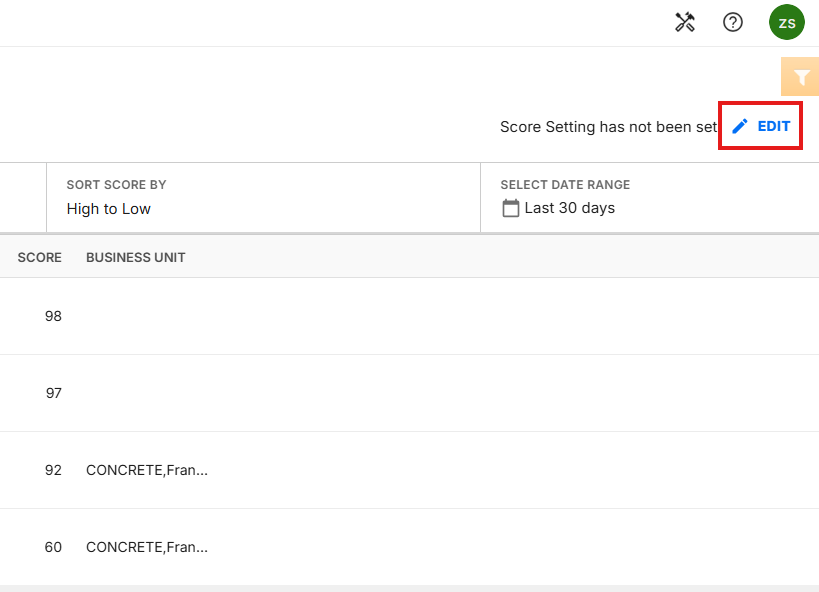Viewport: 819px width, 592px height.
Task: Sort by the SCORE column header
Action: point(39,257)
